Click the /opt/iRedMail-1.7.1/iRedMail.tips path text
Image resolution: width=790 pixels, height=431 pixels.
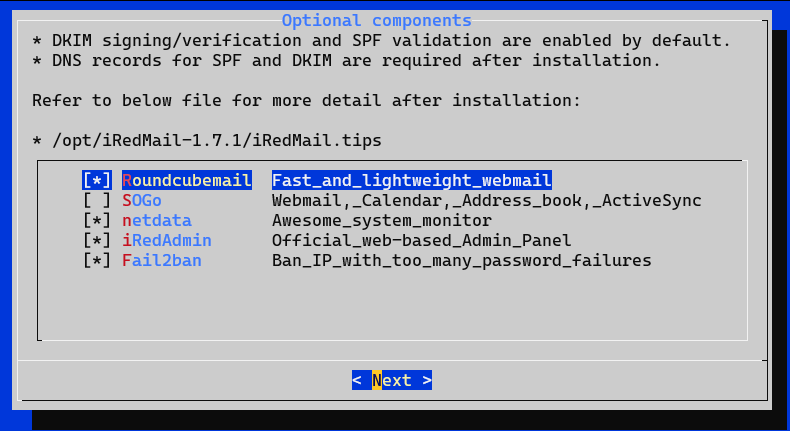(217, 140)
